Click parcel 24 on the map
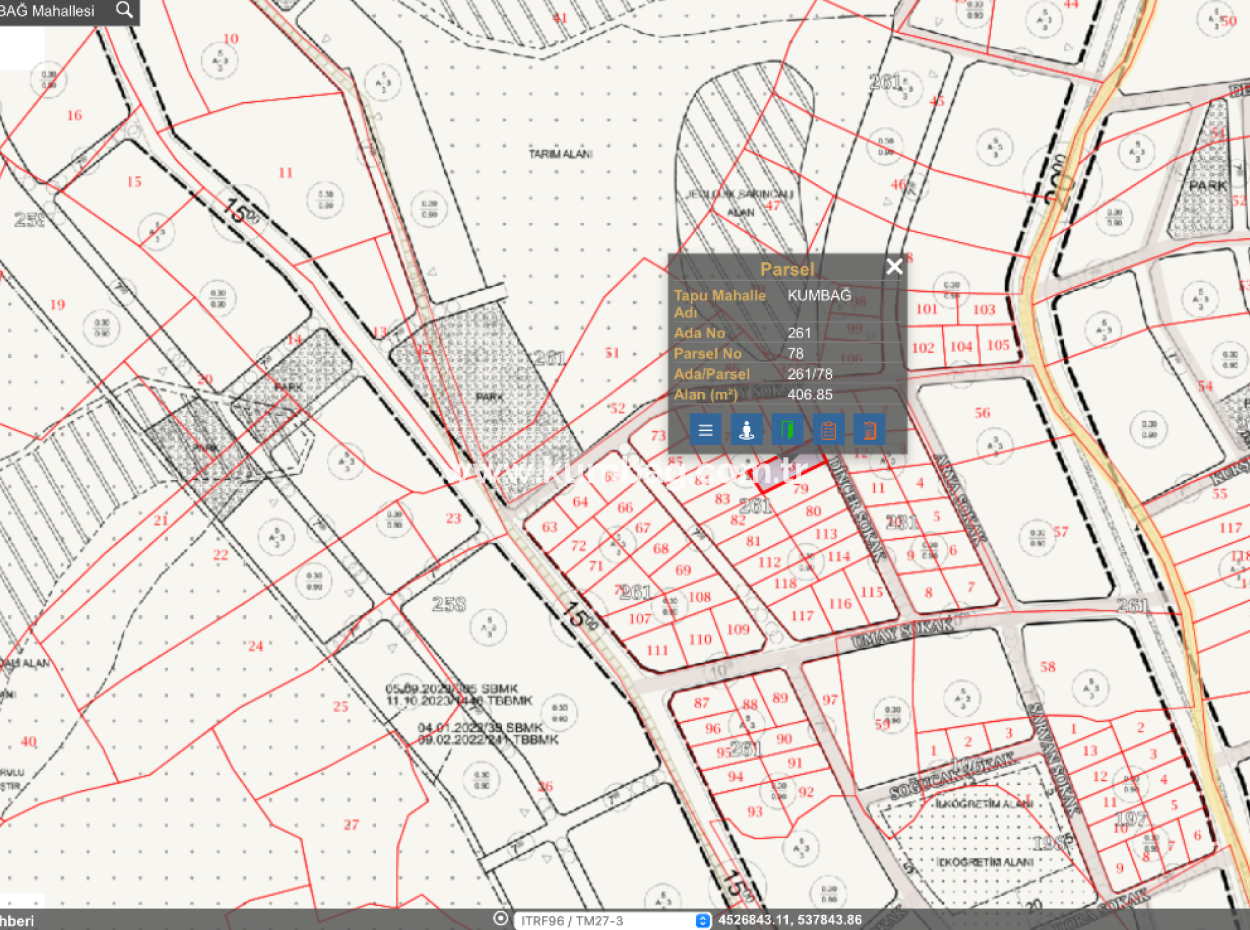This screenshot has width=1250, height=930. pyautogui.click(x=256, y=646)
